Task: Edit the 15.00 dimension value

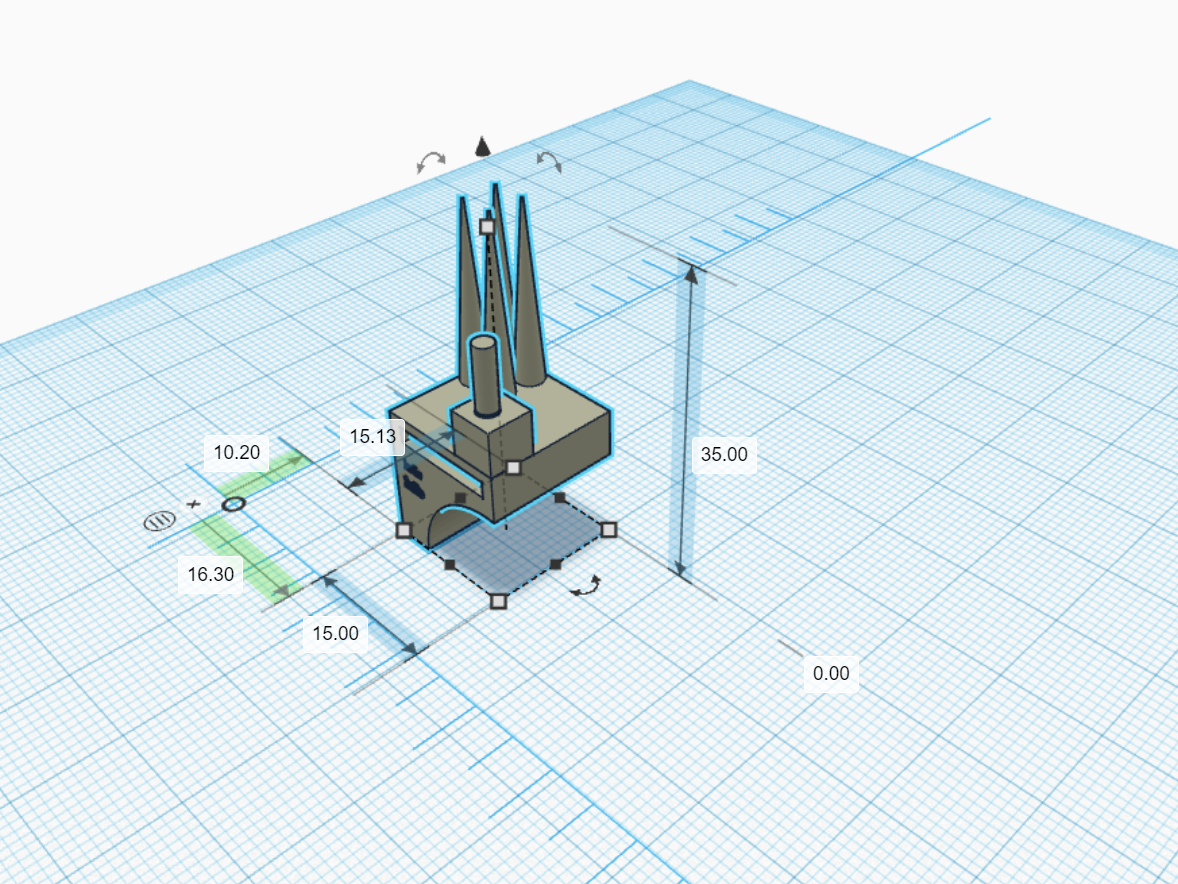Action: coord(335,634)
